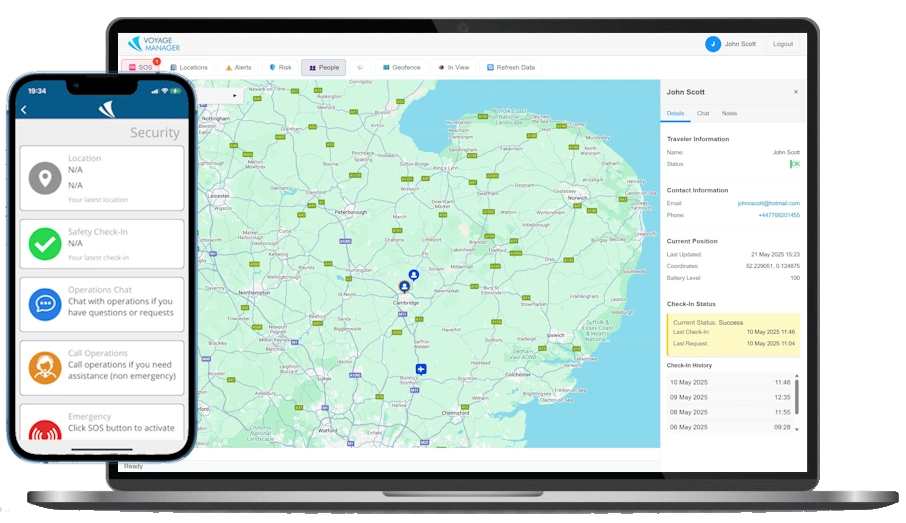Screen dimensions: 906x523
Task: Click Refresh Data button
Action: (510, 68)
